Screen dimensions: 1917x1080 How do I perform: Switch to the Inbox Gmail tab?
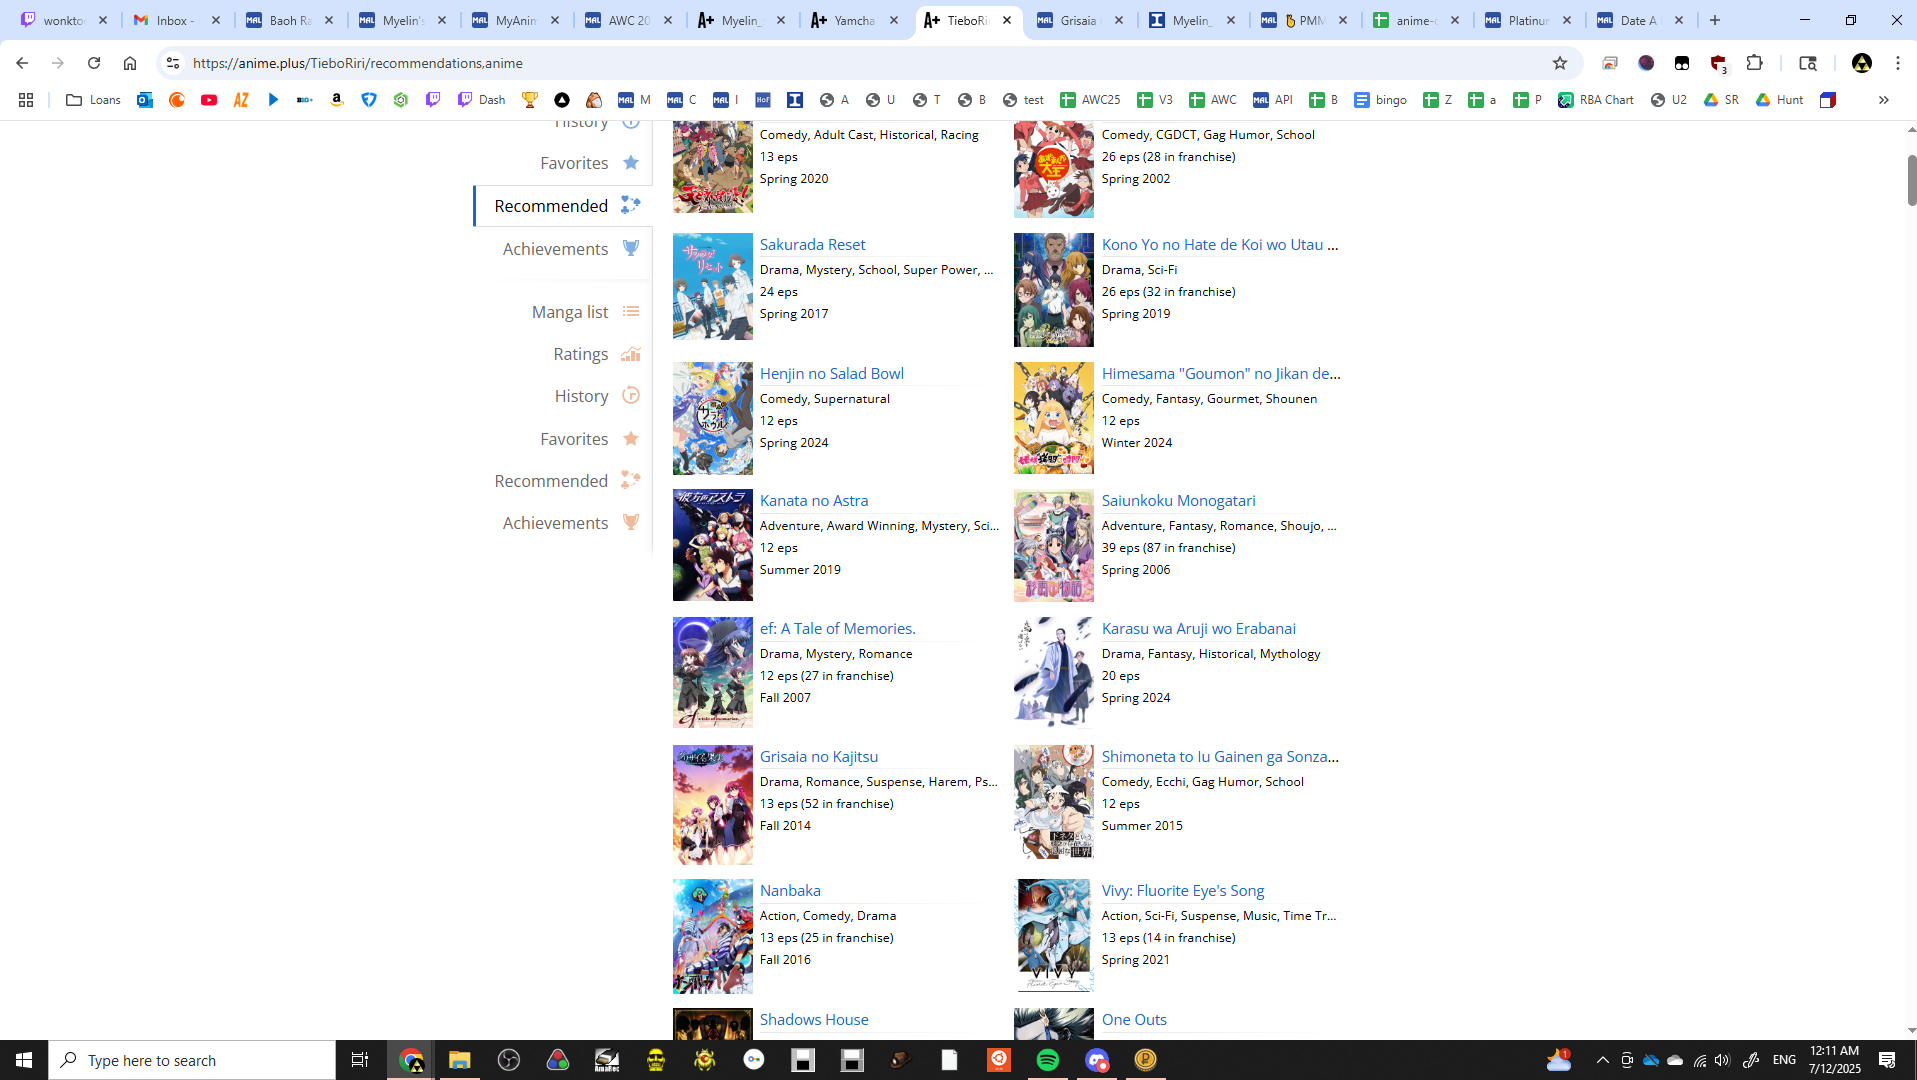178,20
